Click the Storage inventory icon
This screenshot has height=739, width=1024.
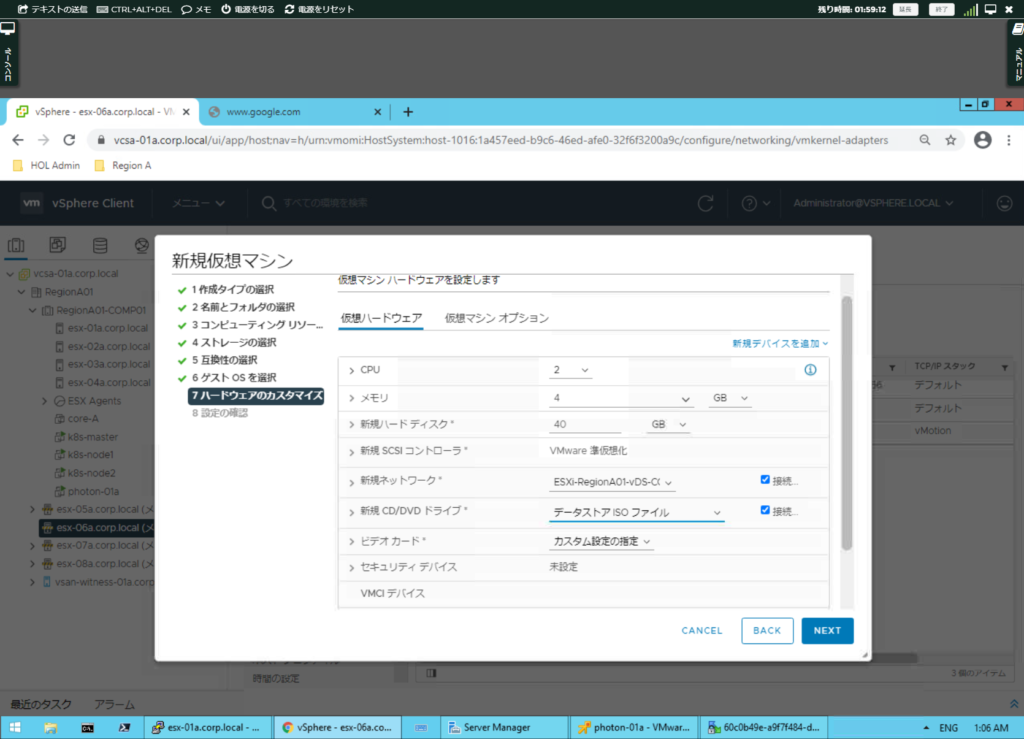[99, 244]
